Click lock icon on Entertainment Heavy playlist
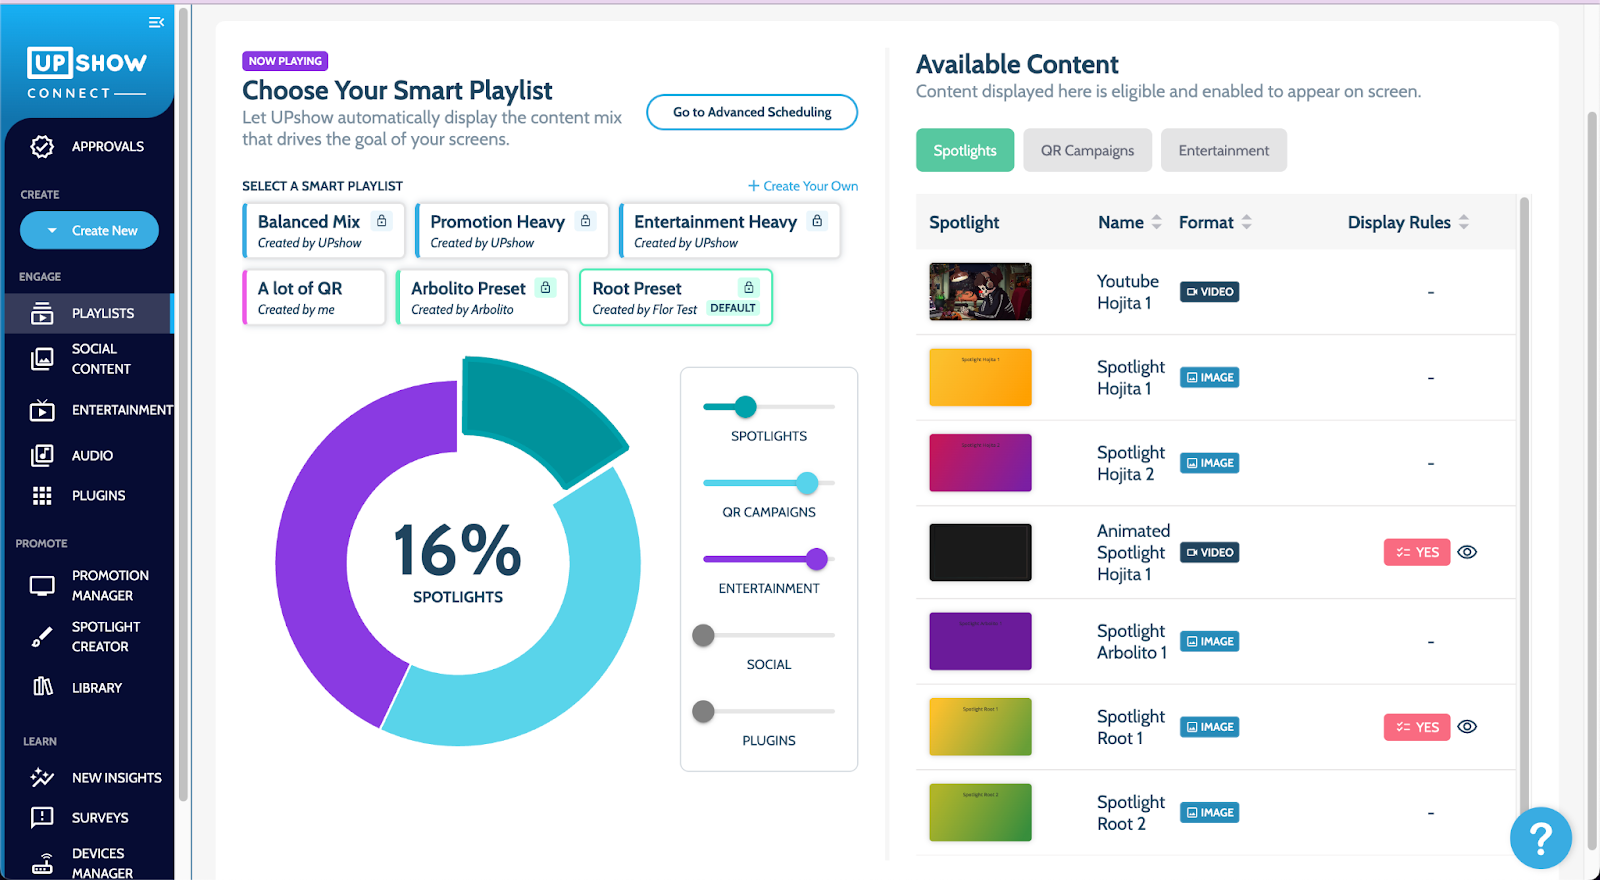This screenshot has height=880, width=1600. [817, 221]
